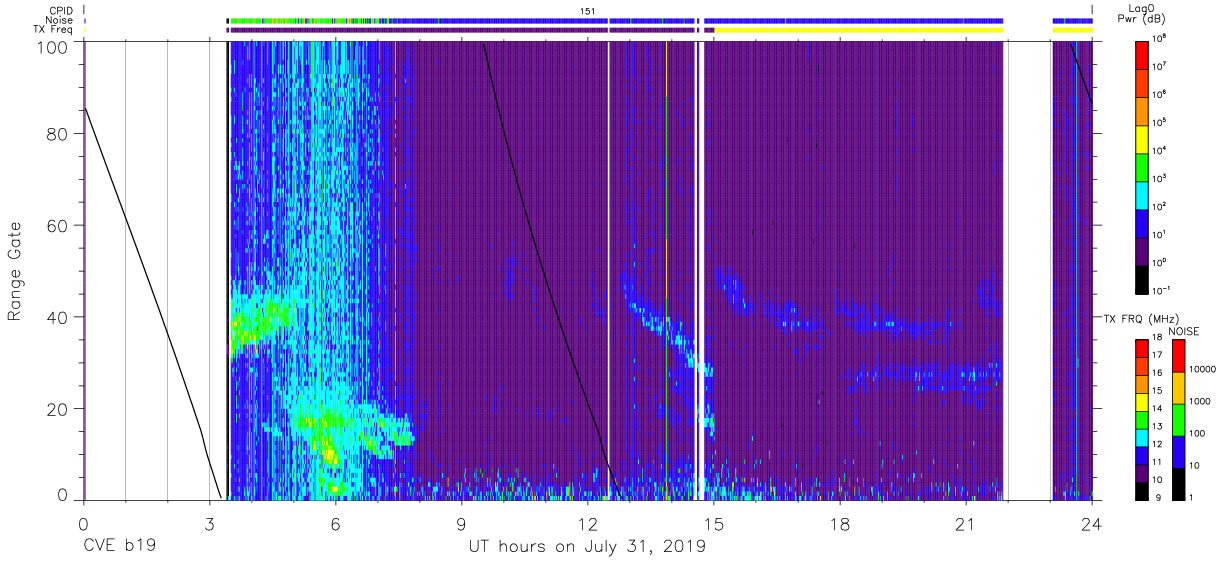Select the blue segment of NOISE colorbar
This screenshot has width=1228, height=567.
click(1178, 451)
